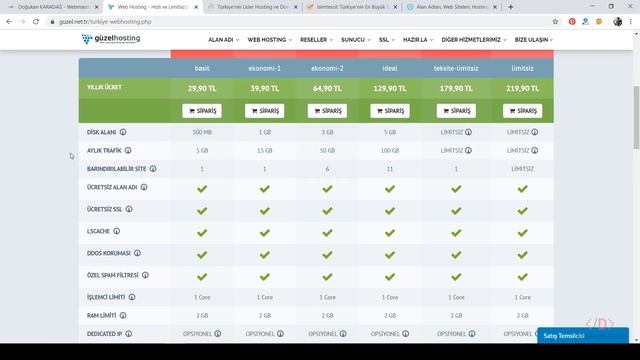Show LSCACHE info icon tooltip
640x360 pixels.
click(x=117, y=231)
